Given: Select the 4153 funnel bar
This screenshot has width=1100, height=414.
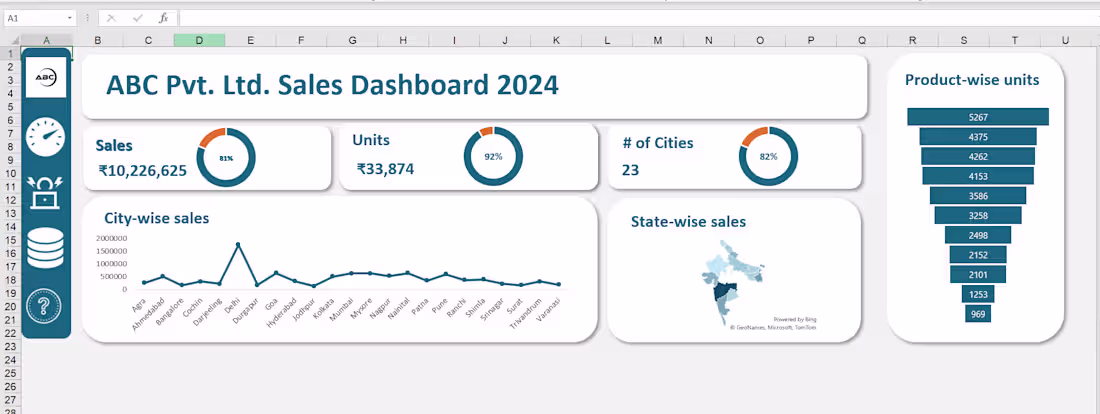Looking at the screenshot, I should click(977, 175).
